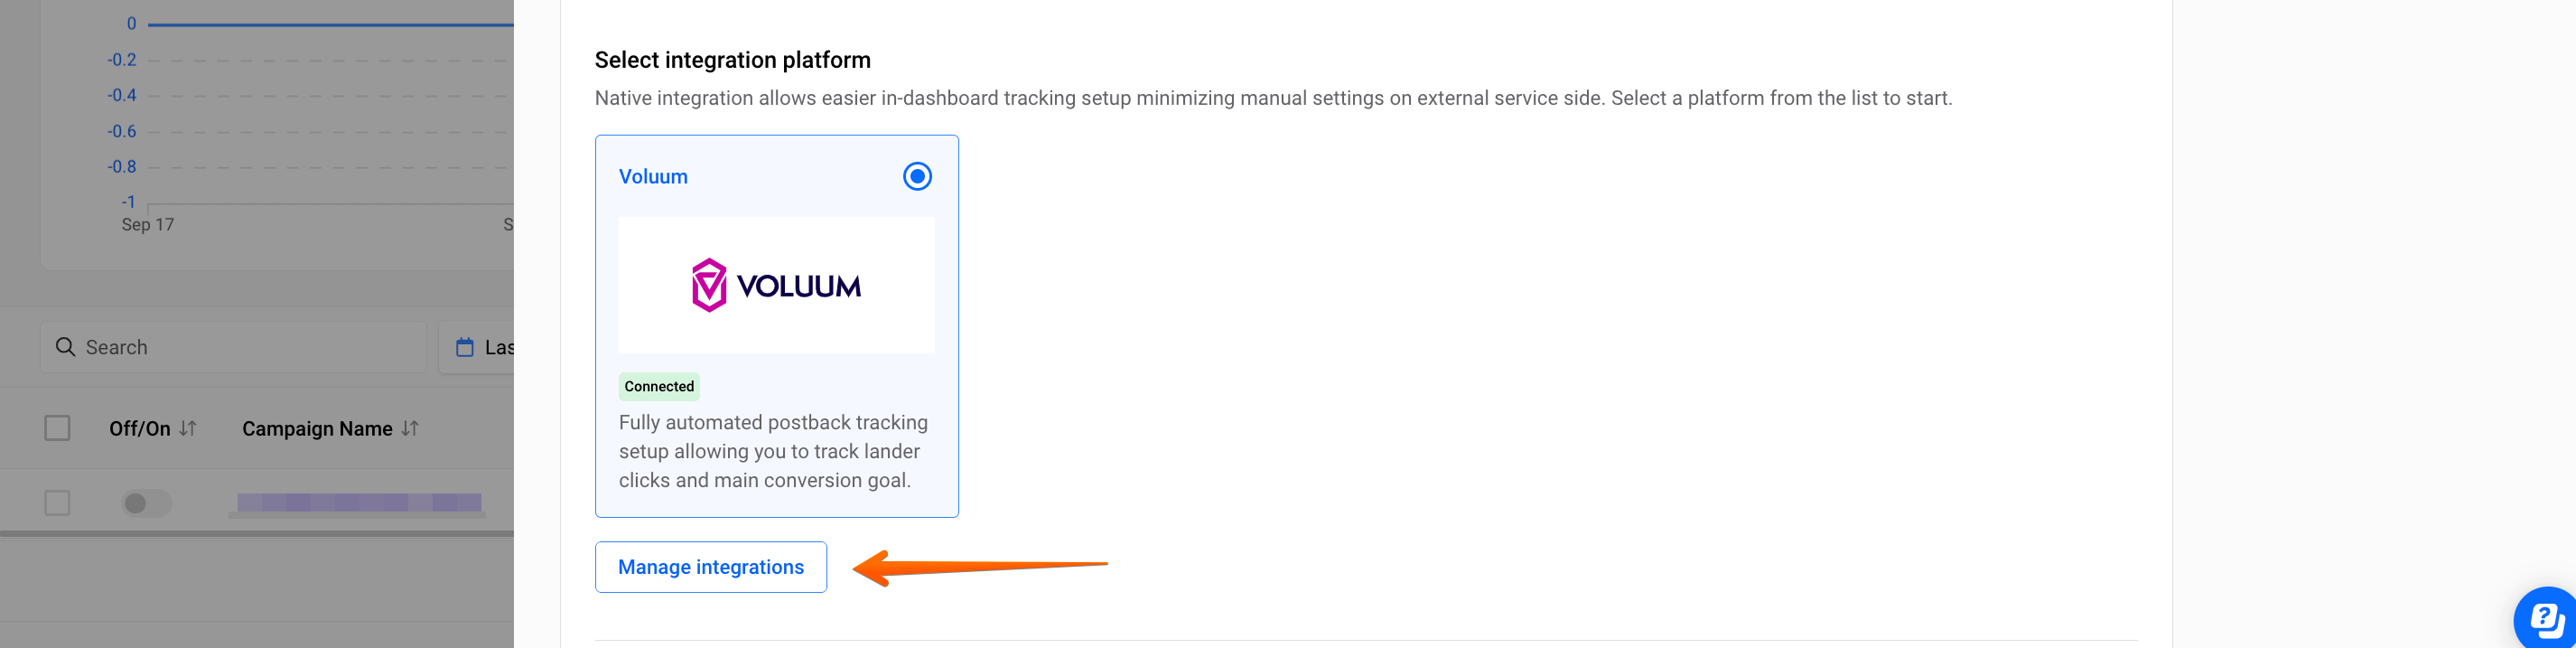Click the calendar icon in the date filter
The image size is (2576, 648).
pyautogui.click(x=465, y=347)
